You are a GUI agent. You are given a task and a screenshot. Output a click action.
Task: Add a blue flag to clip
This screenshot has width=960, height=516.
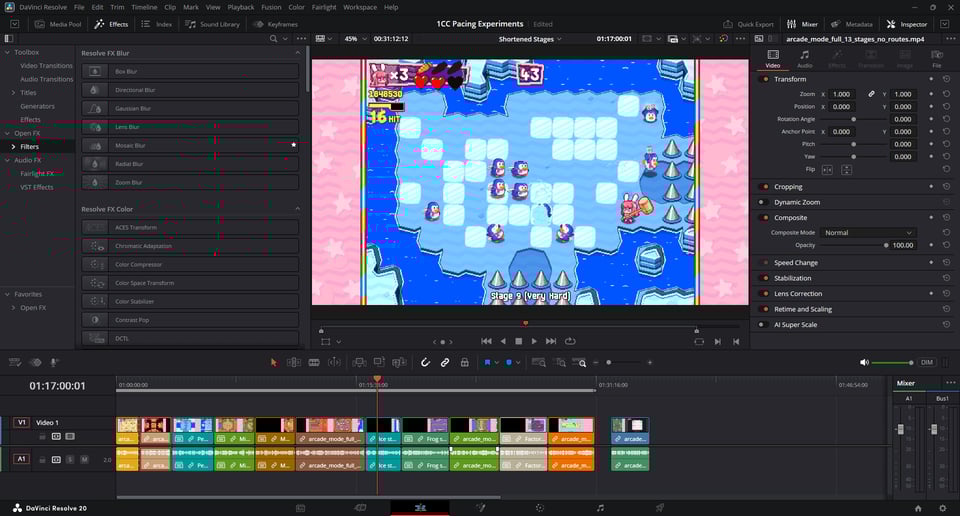pyautogui.click(x=487, y=362)
